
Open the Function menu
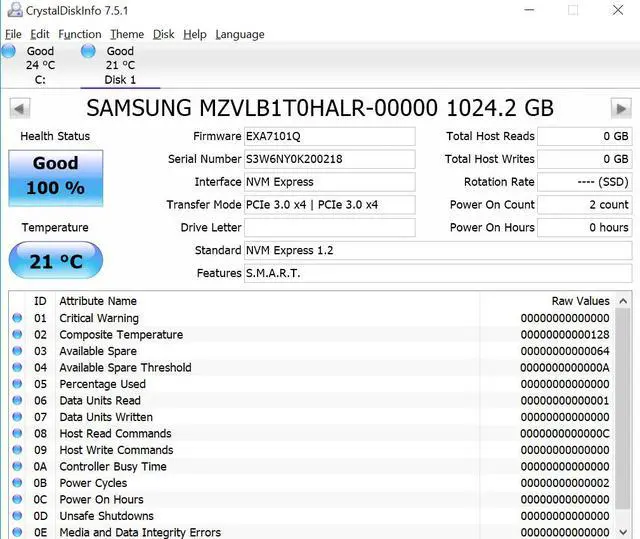[80, 34]
